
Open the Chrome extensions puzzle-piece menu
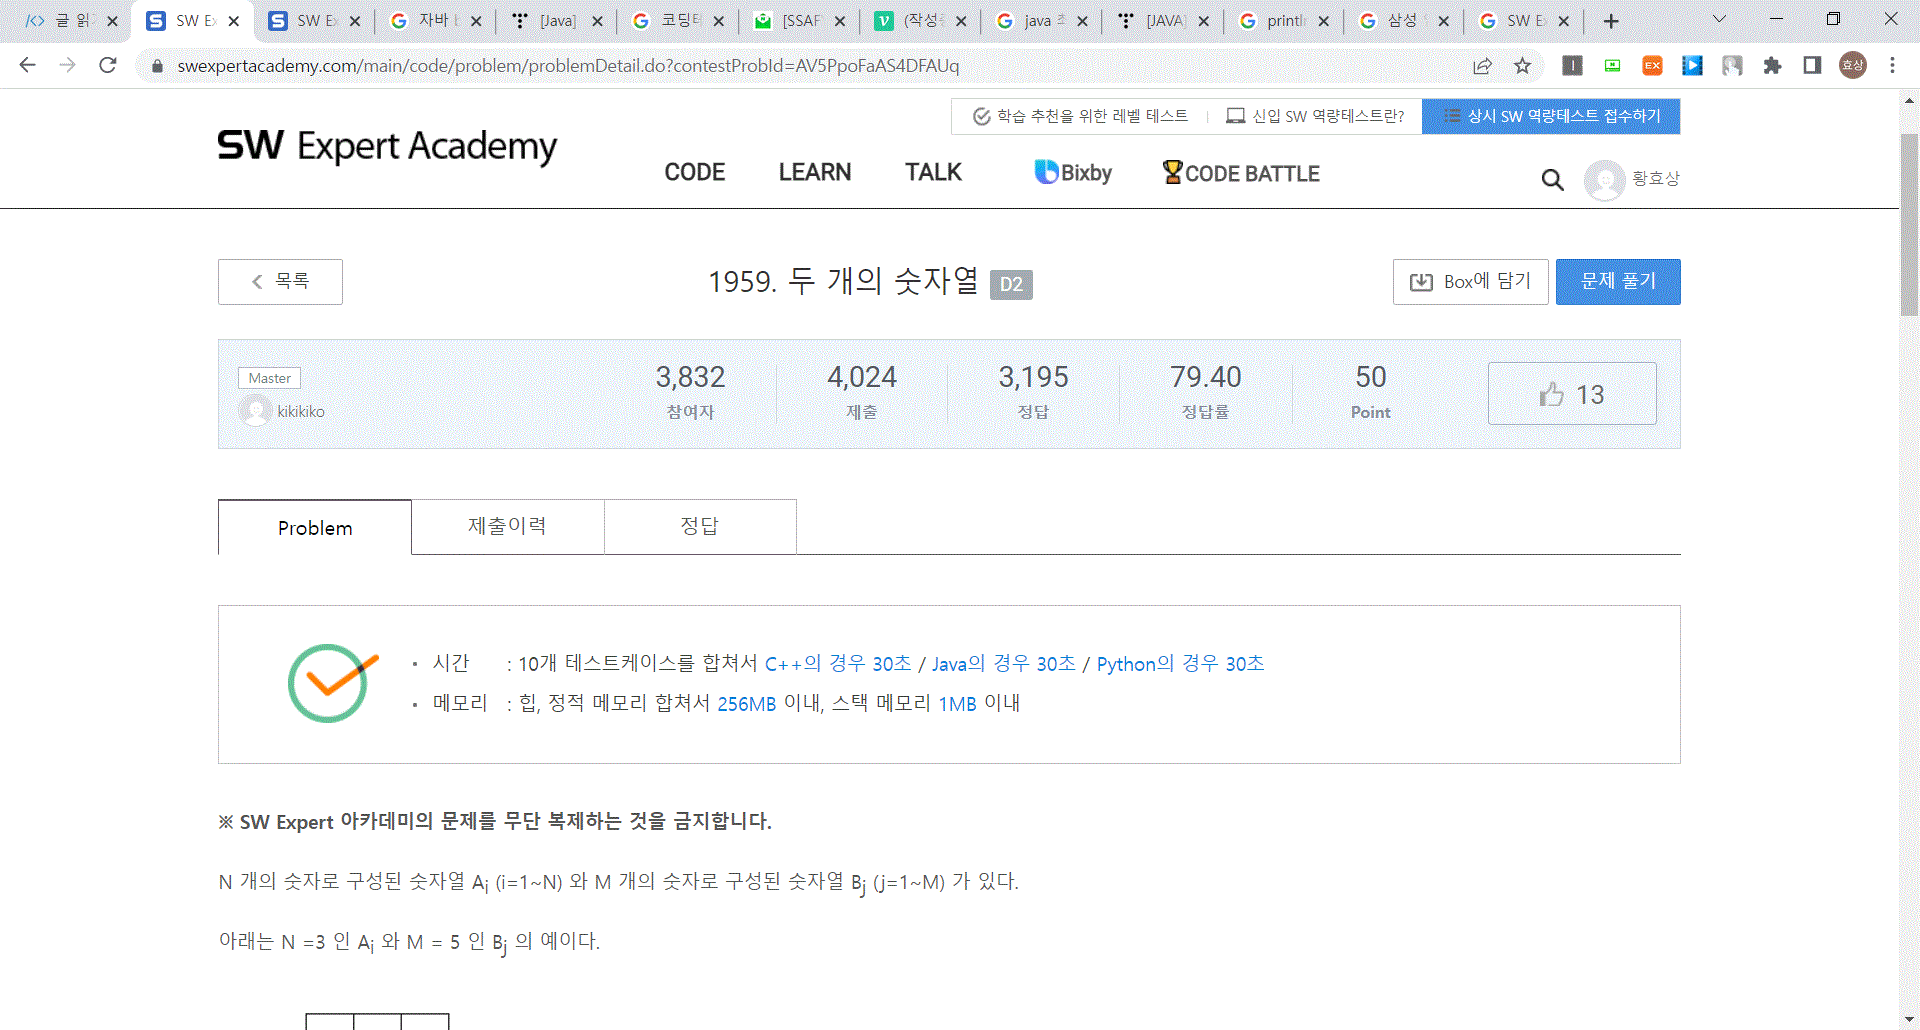point(1772,66)
